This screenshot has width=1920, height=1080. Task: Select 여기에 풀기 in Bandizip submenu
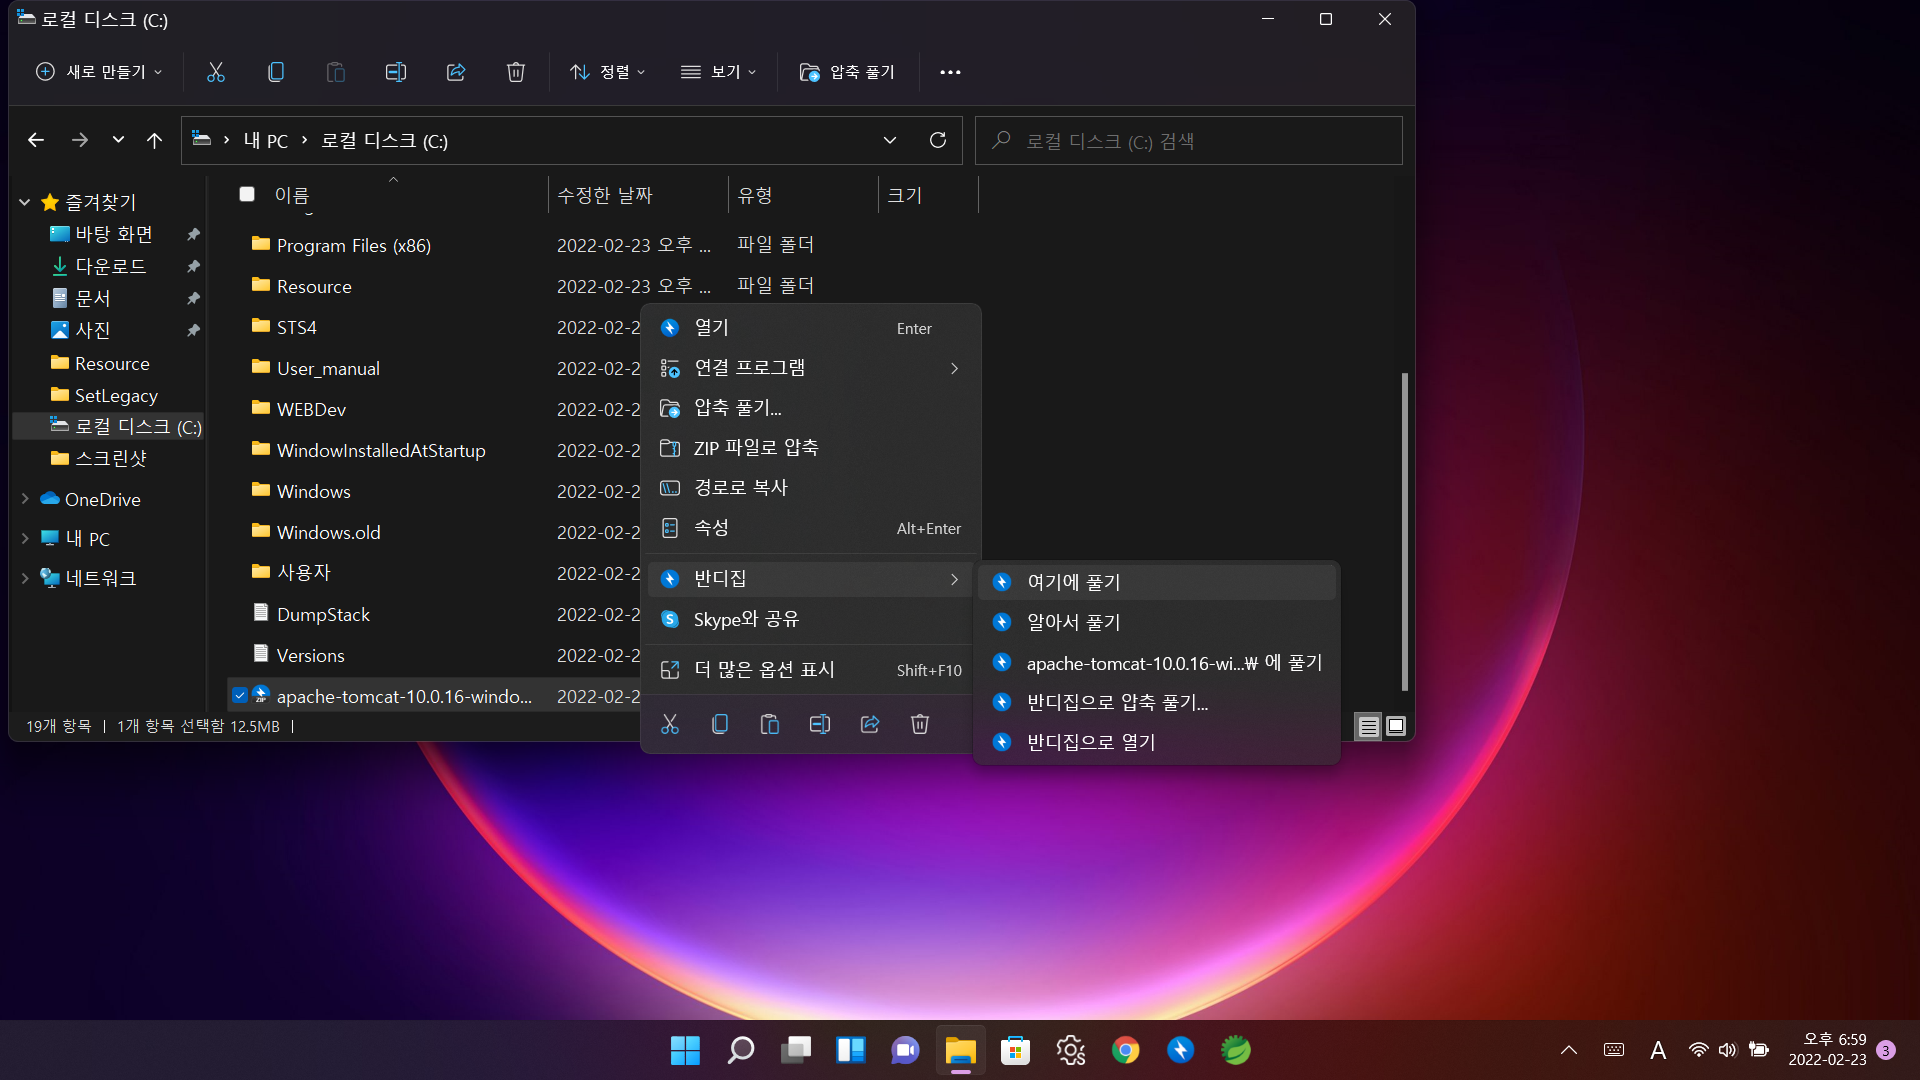(1073, 582)
